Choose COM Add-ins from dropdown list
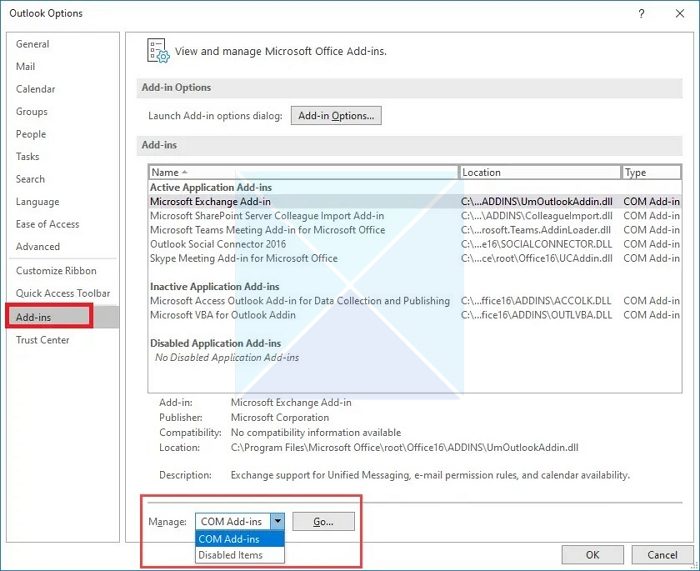 click(x=240, y=539)
